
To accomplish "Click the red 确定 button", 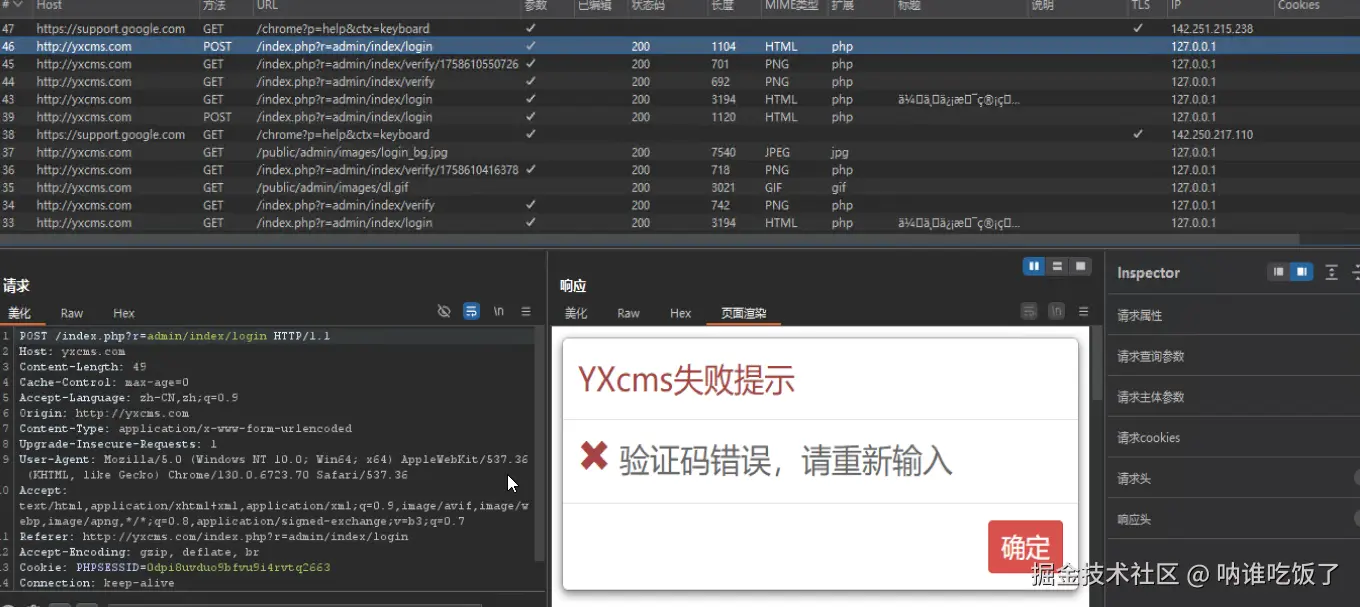I will click(x=1025, y=547).
